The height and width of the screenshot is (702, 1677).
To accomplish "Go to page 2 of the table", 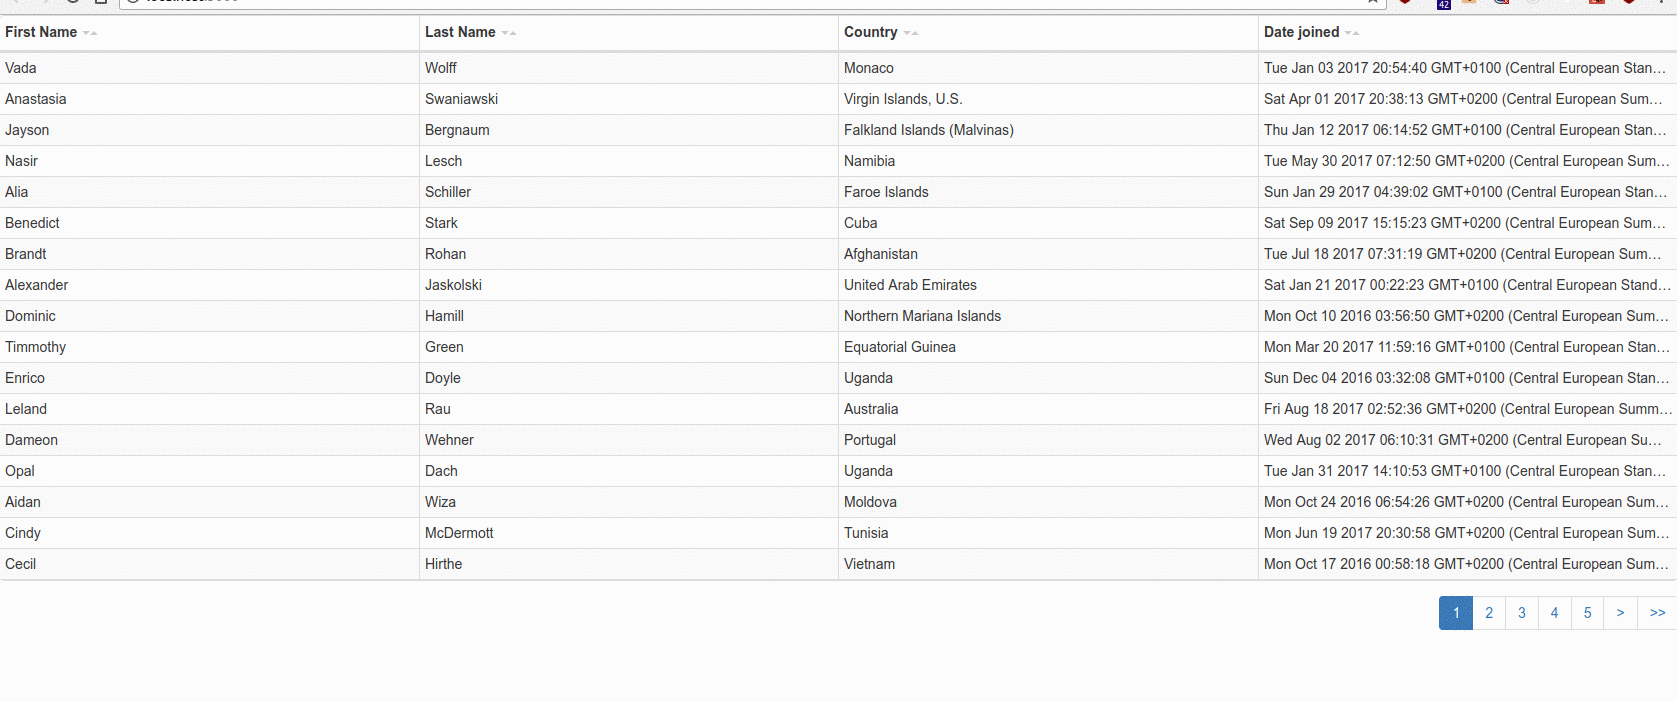I will point(1489,613).
